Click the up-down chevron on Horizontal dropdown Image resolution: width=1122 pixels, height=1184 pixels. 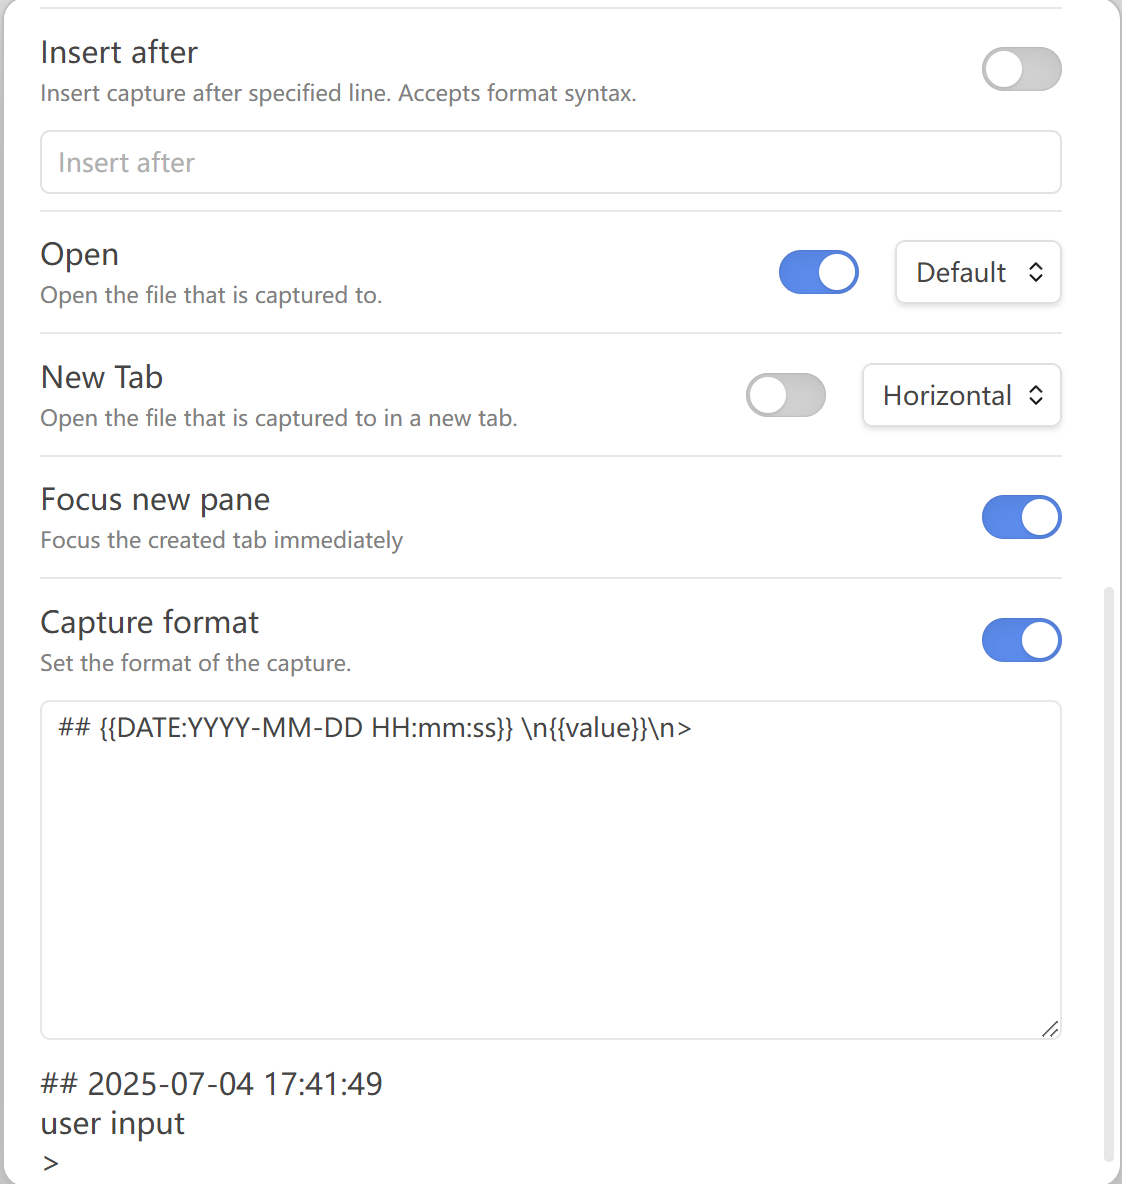[1036, 395]
